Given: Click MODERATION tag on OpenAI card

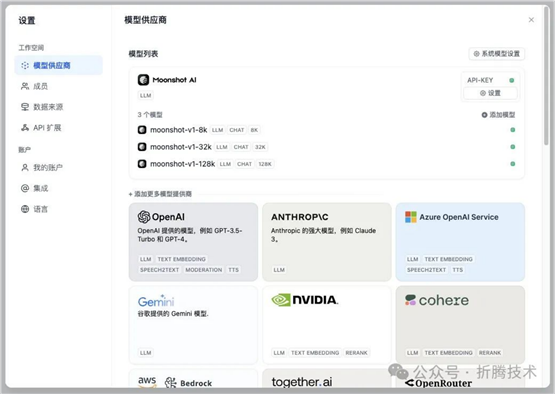Looking at the screenshot, I should 204,270.
